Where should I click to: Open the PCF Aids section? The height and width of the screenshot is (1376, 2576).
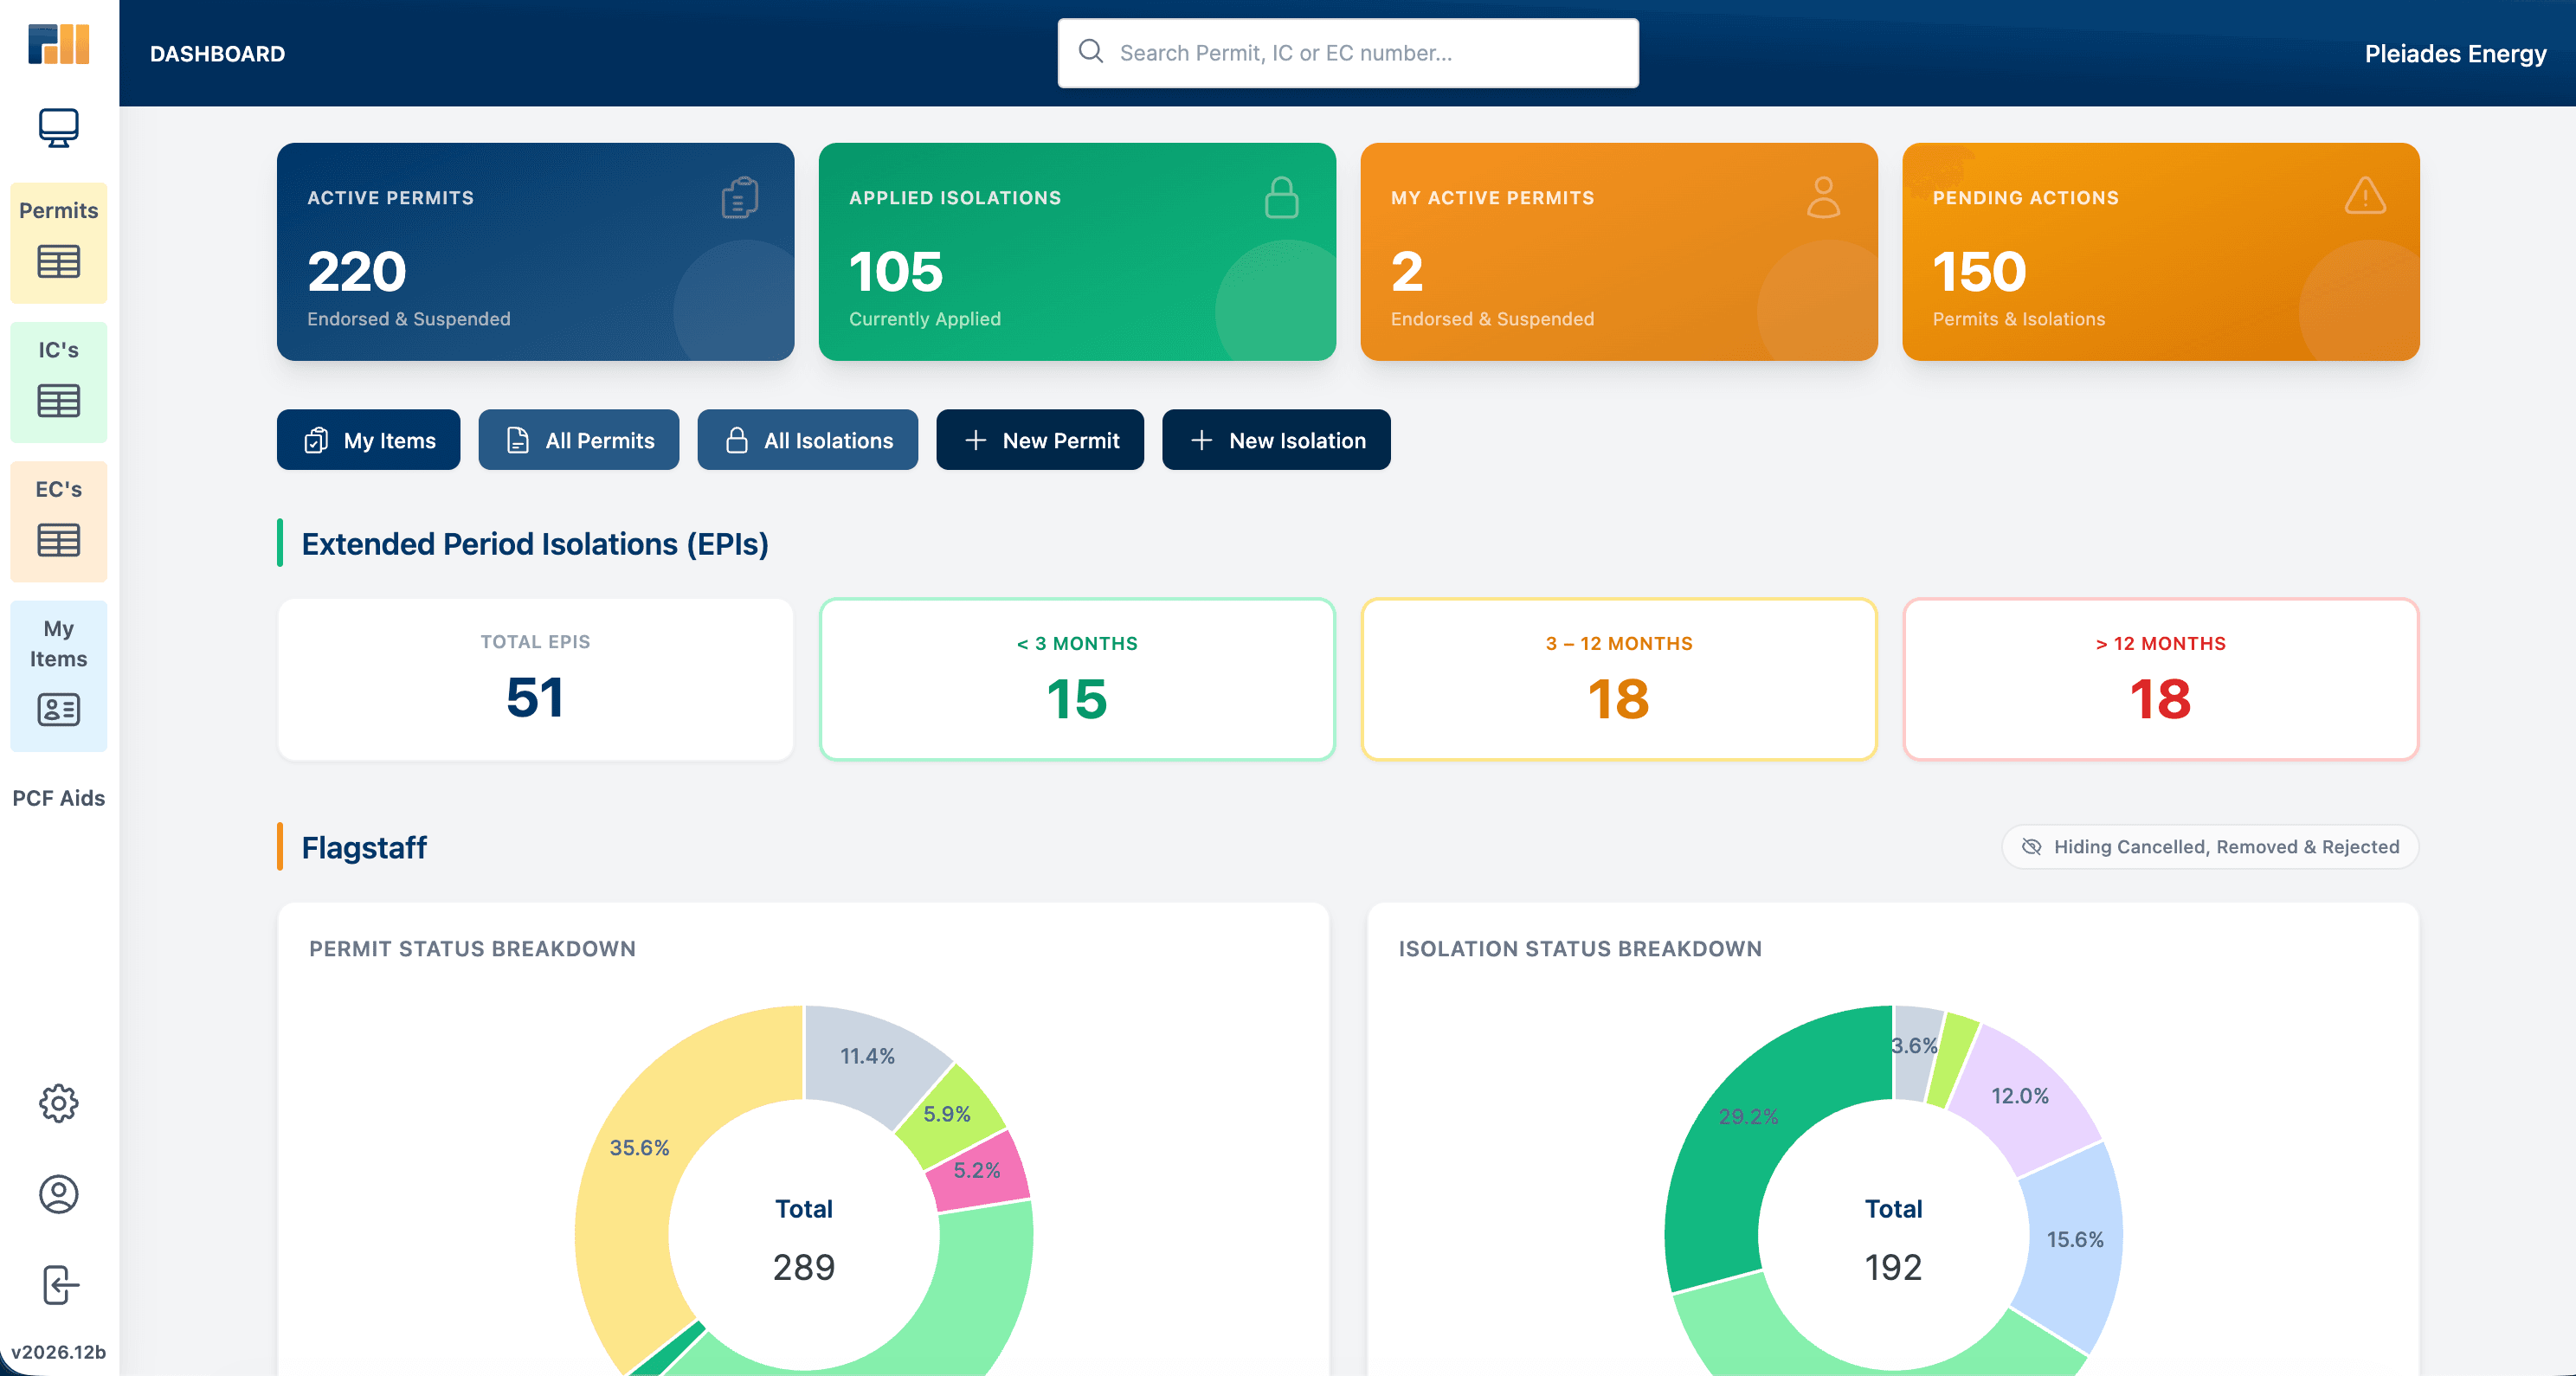pos(58,798)
